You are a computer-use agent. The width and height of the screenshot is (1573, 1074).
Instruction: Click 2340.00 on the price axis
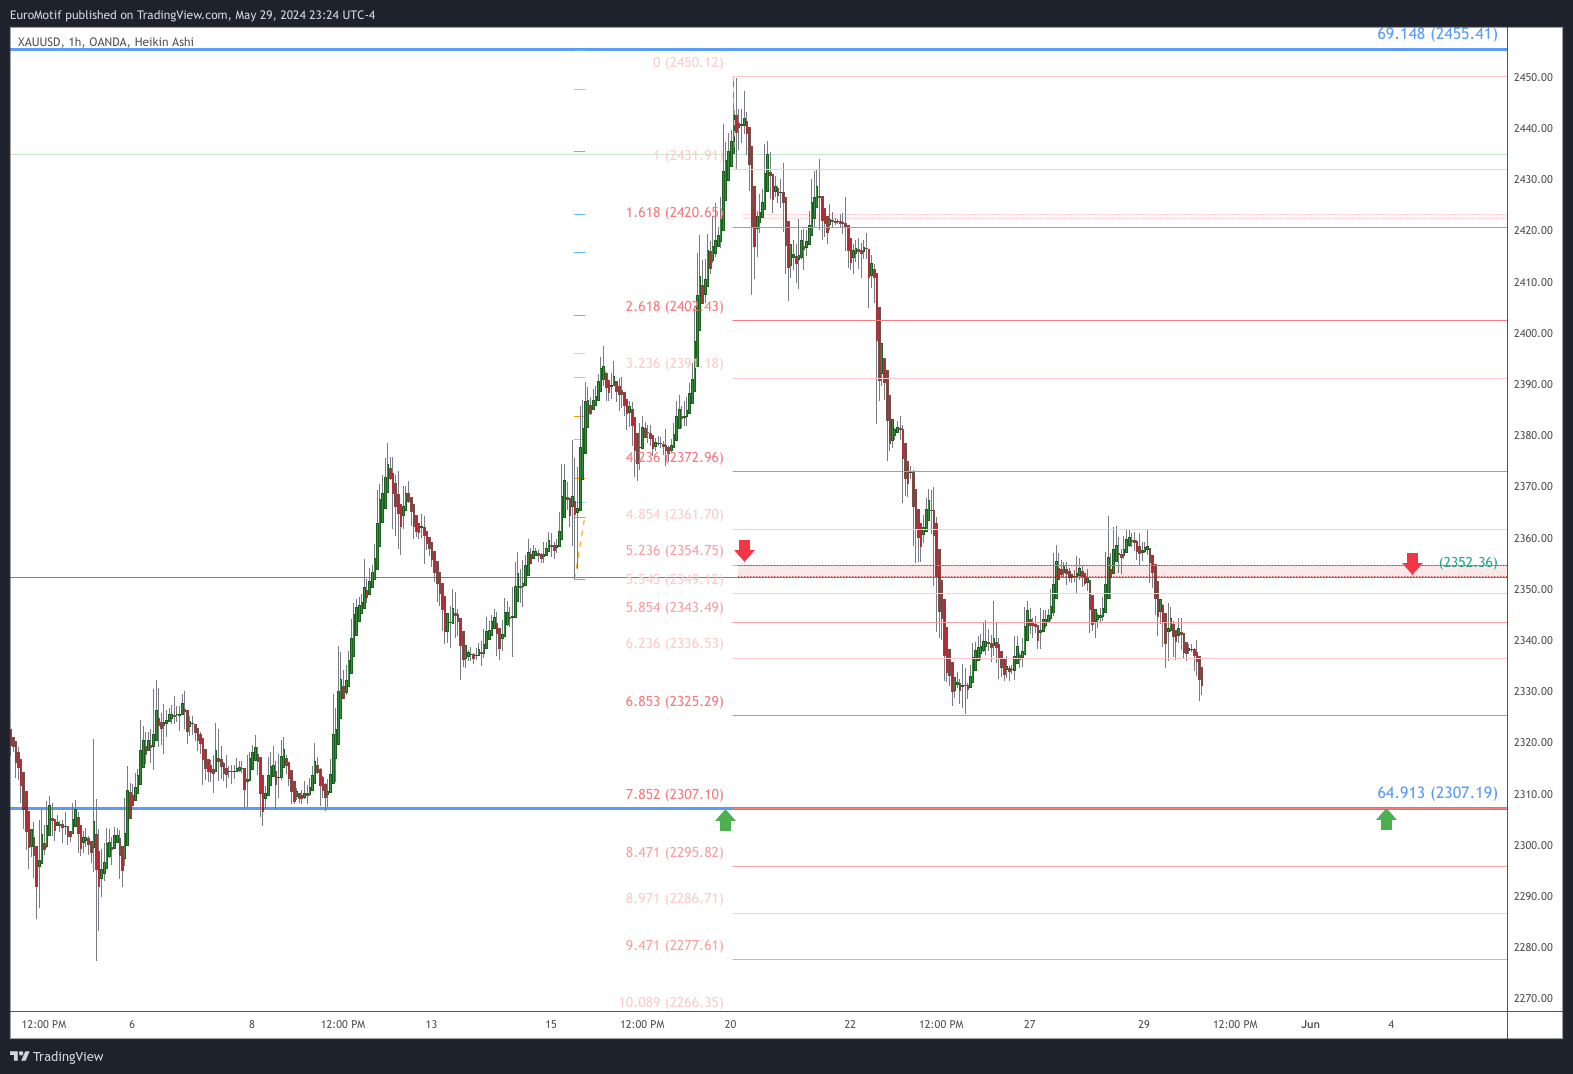click(1533, 640)
